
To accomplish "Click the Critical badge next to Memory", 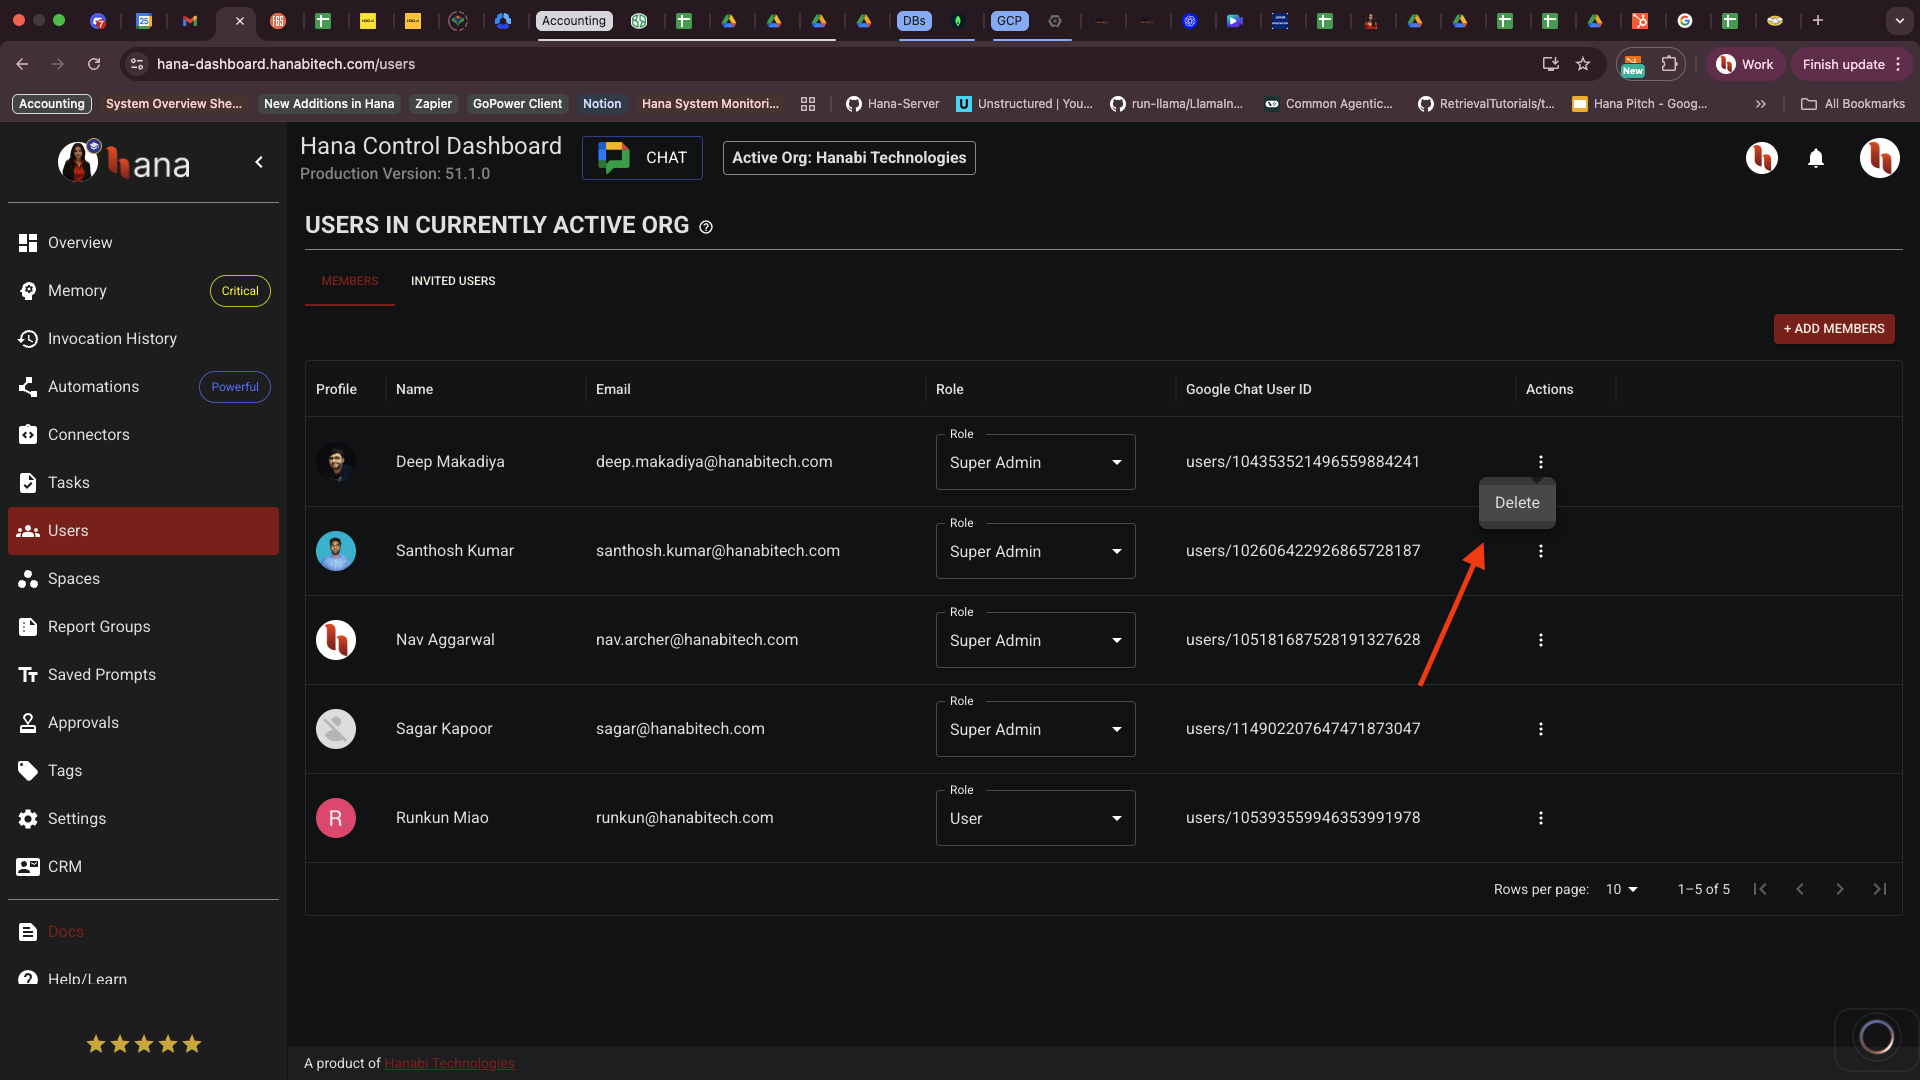I will pyautogui.click(x=240, y=291).
